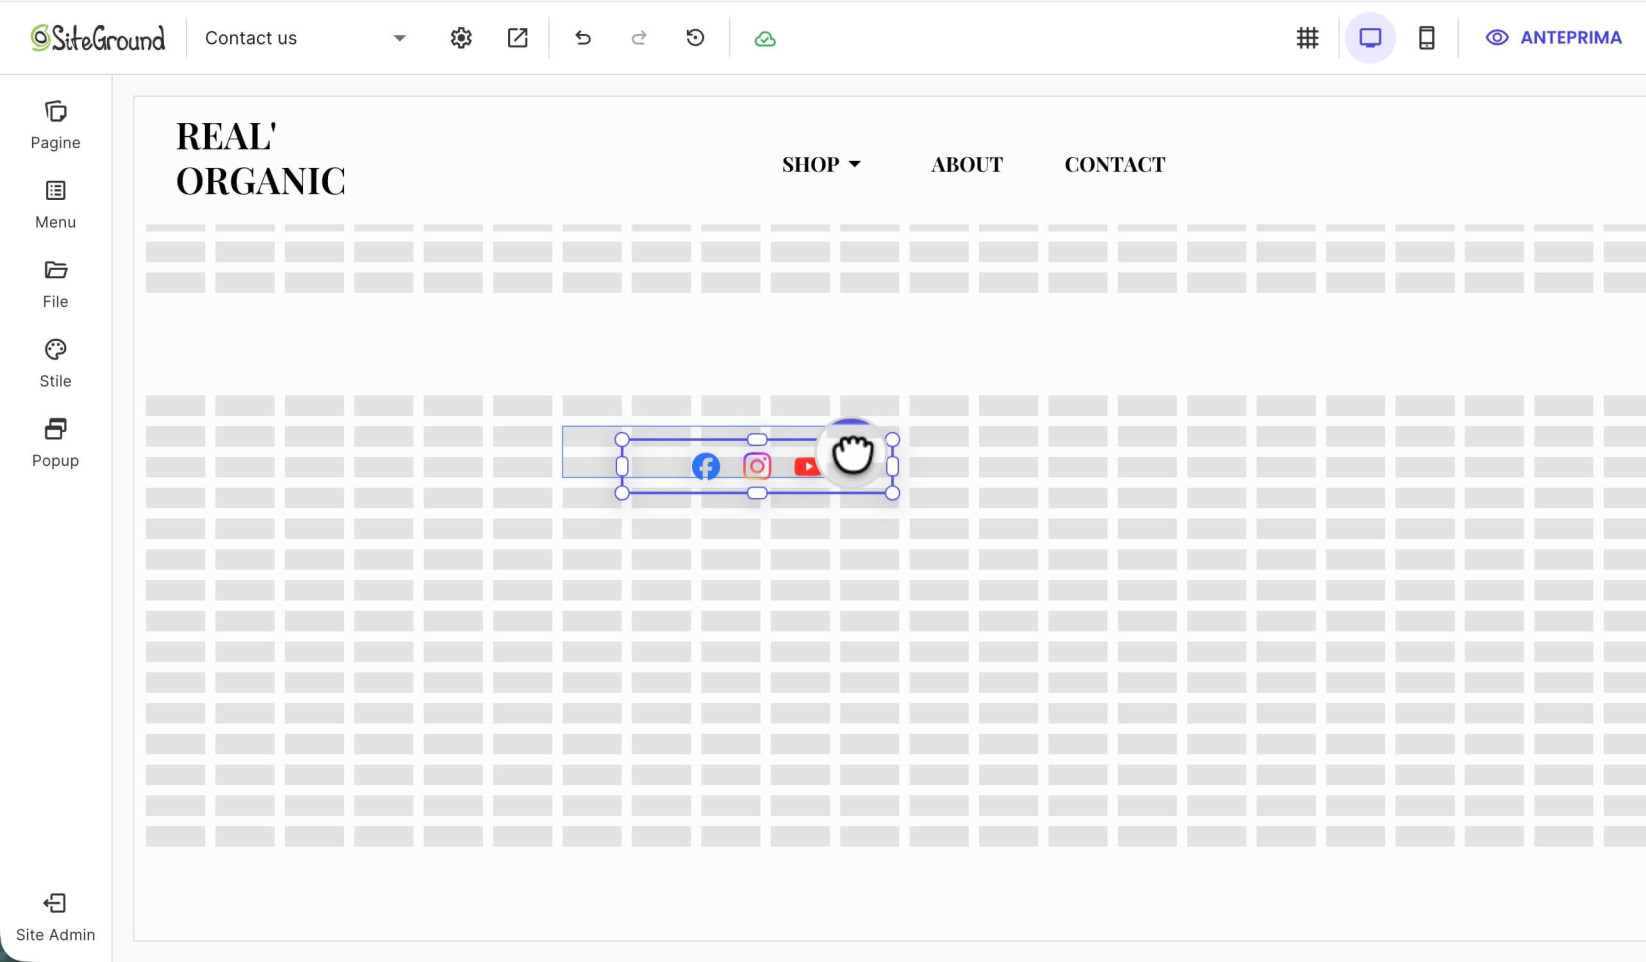Click the SiteGround logo
Viewport: 1646px width, 962px height.
click(98, 38)
